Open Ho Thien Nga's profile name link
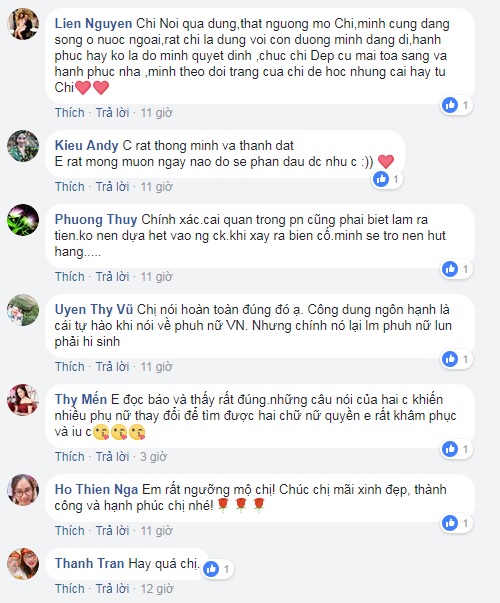 [x=96, y=489]
